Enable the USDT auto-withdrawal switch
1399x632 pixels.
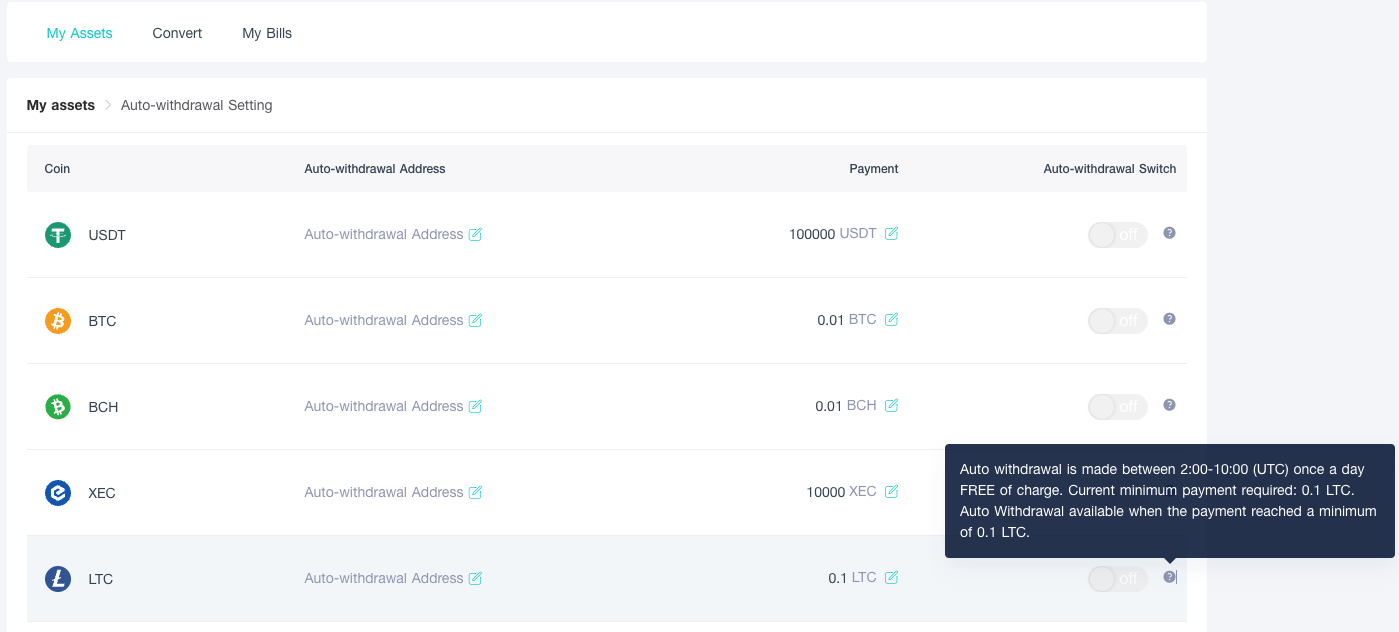click(1117, 235)
